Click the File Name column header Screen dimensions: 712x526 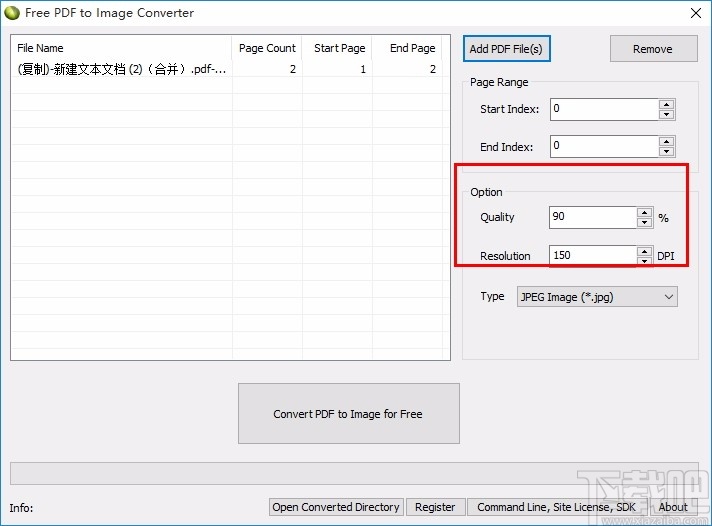point(122,48)
